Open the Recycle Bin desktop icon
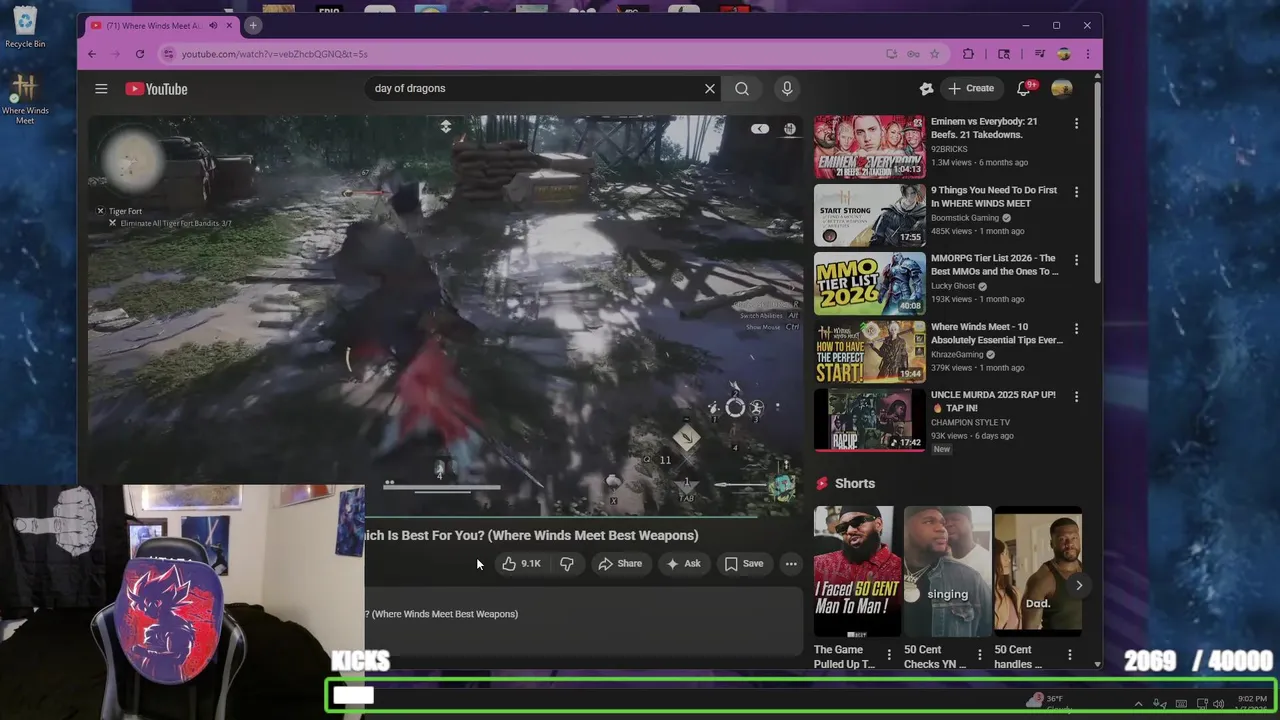Screen dimensions: 1280x720 (x=25, y=27)
